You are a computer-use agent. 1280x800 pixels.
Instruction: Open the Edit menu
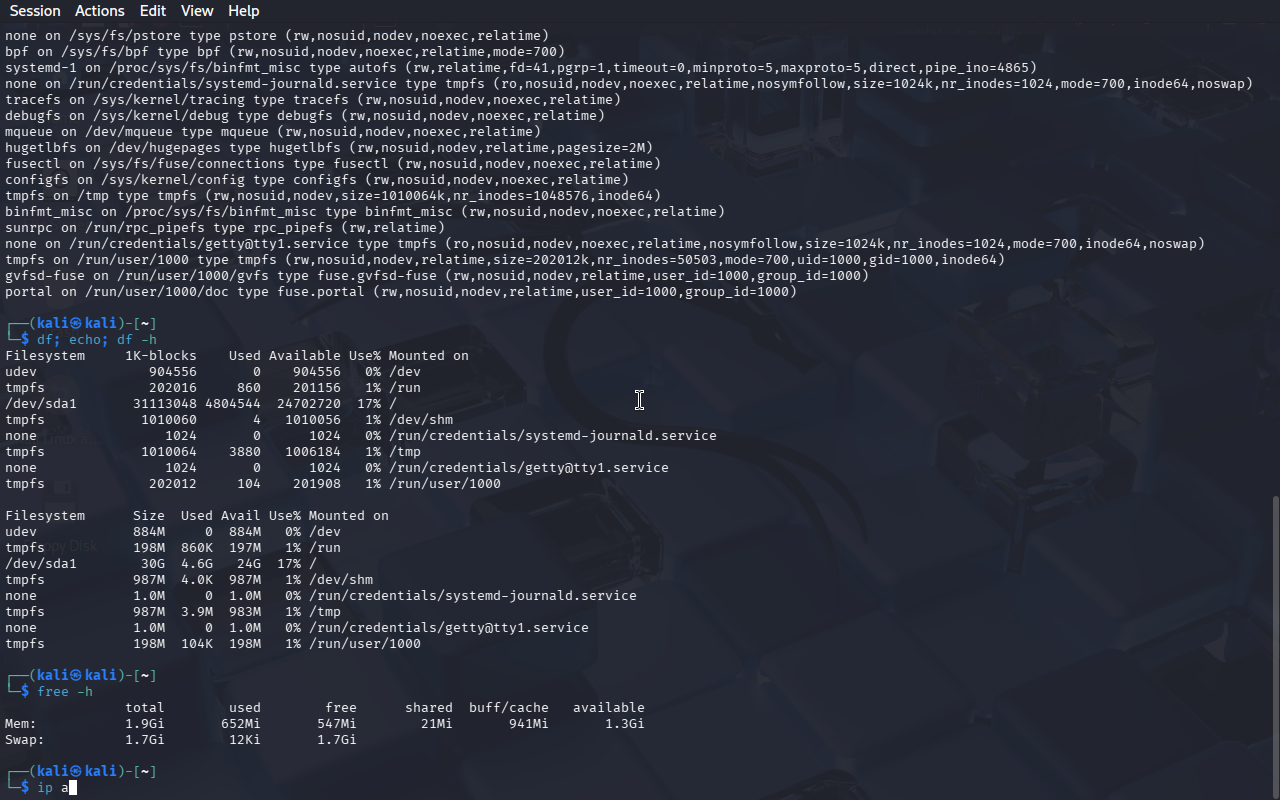[153, 11]
